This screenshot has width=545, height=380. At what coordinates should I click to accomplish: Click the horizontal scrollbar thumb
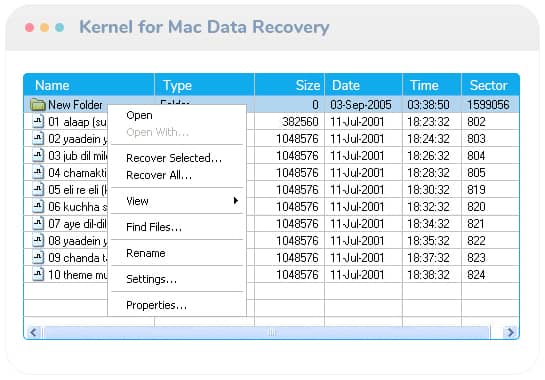(267, 332)
